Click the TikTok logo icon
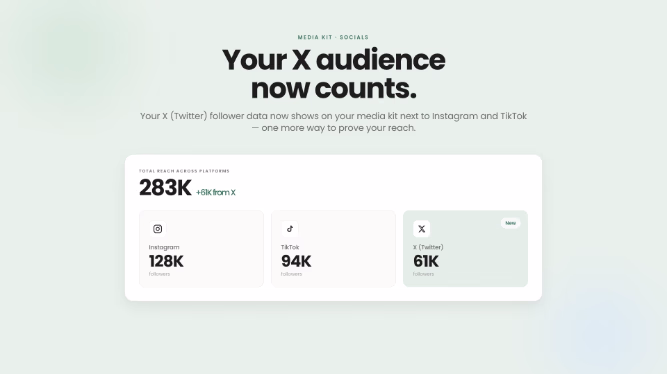The image size is (667, 374). pos(290,229)
